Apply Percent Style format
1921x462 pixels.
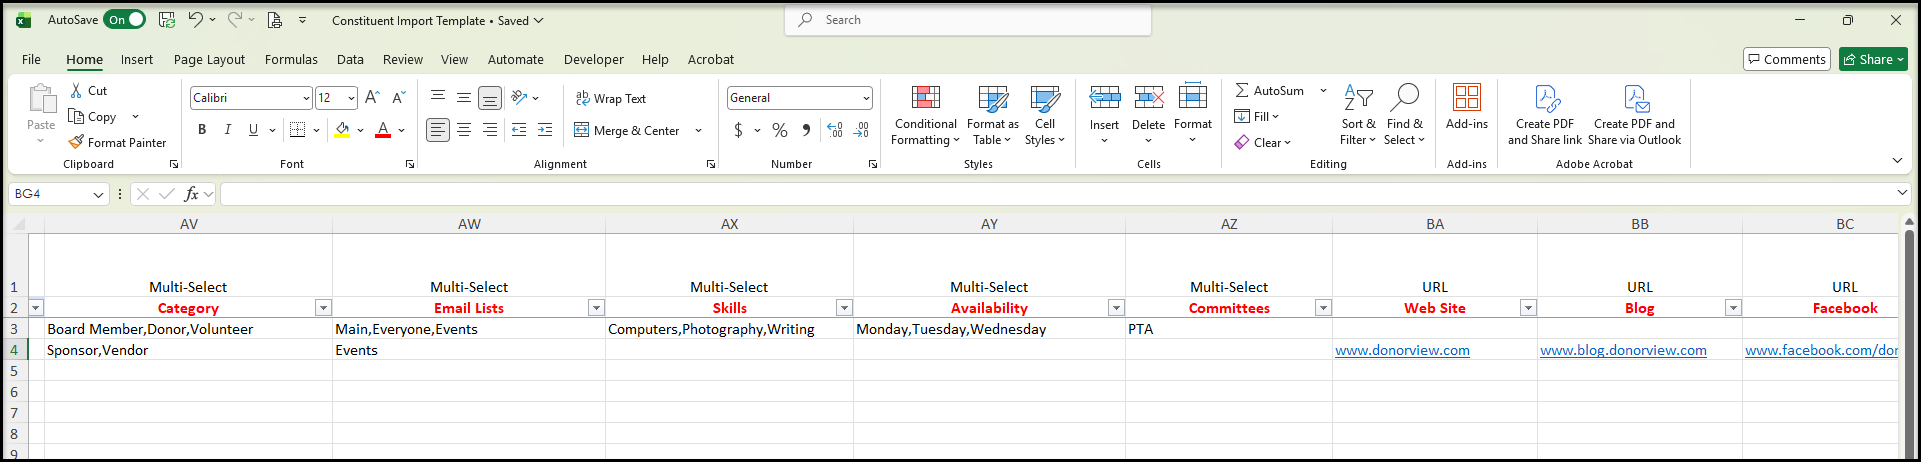tap(780, 130)
